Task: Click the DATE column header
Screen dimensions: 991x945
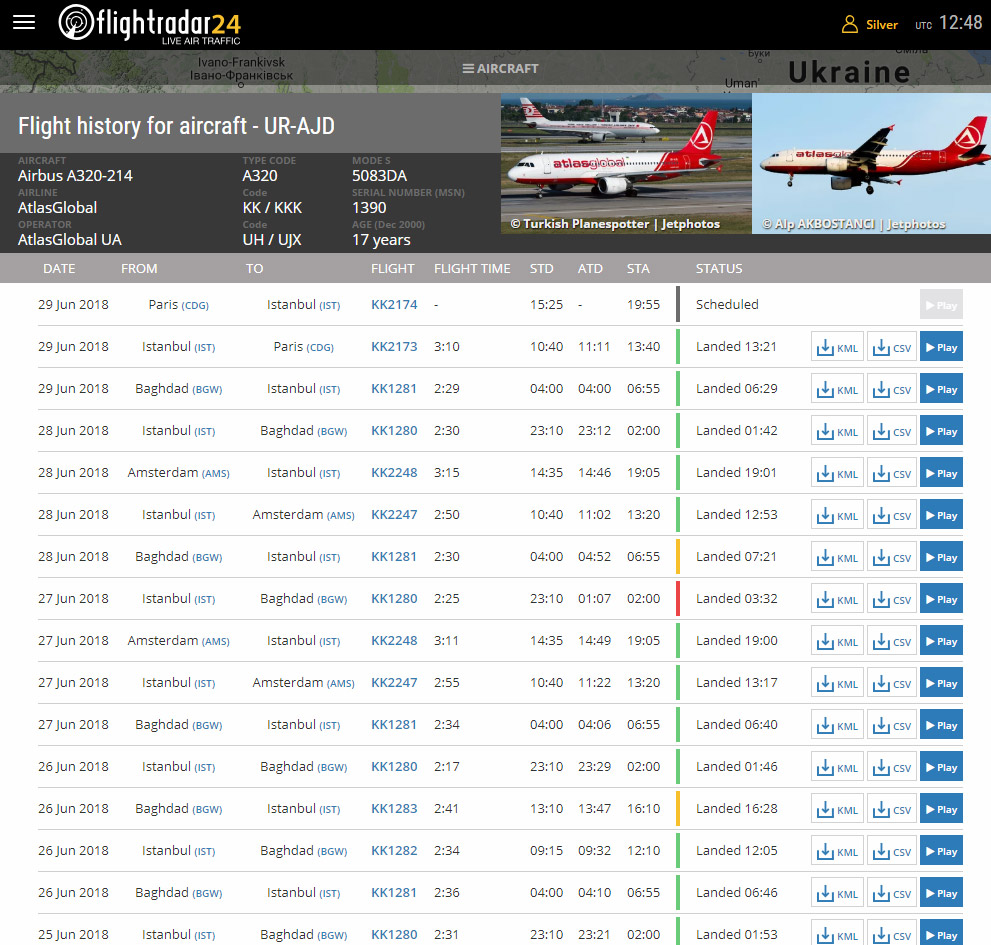Action: click(59, 269)
